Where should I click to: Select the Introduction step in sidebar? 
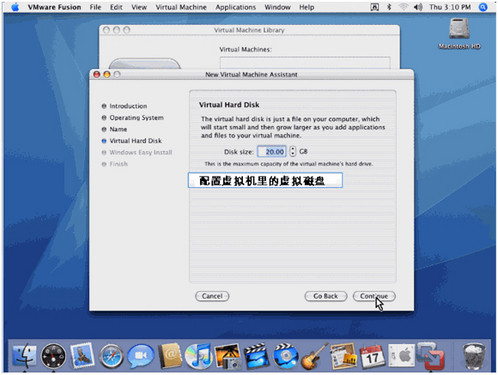click(x=124, y=106)
